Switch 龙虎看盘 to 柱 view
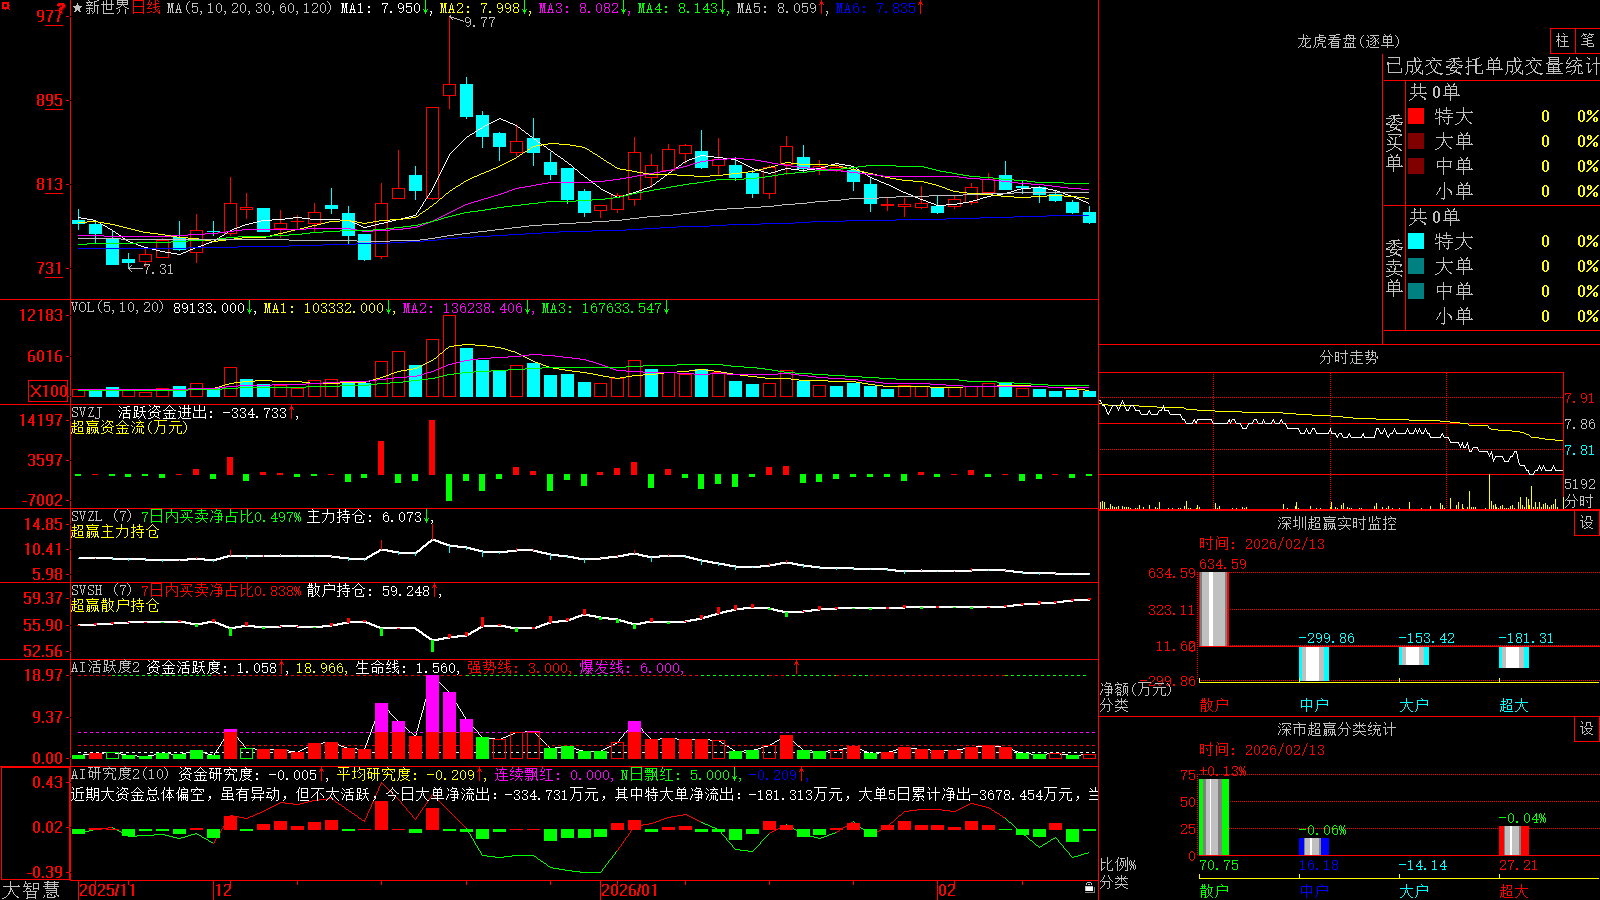The image size is (1600, 900). 1562,40
